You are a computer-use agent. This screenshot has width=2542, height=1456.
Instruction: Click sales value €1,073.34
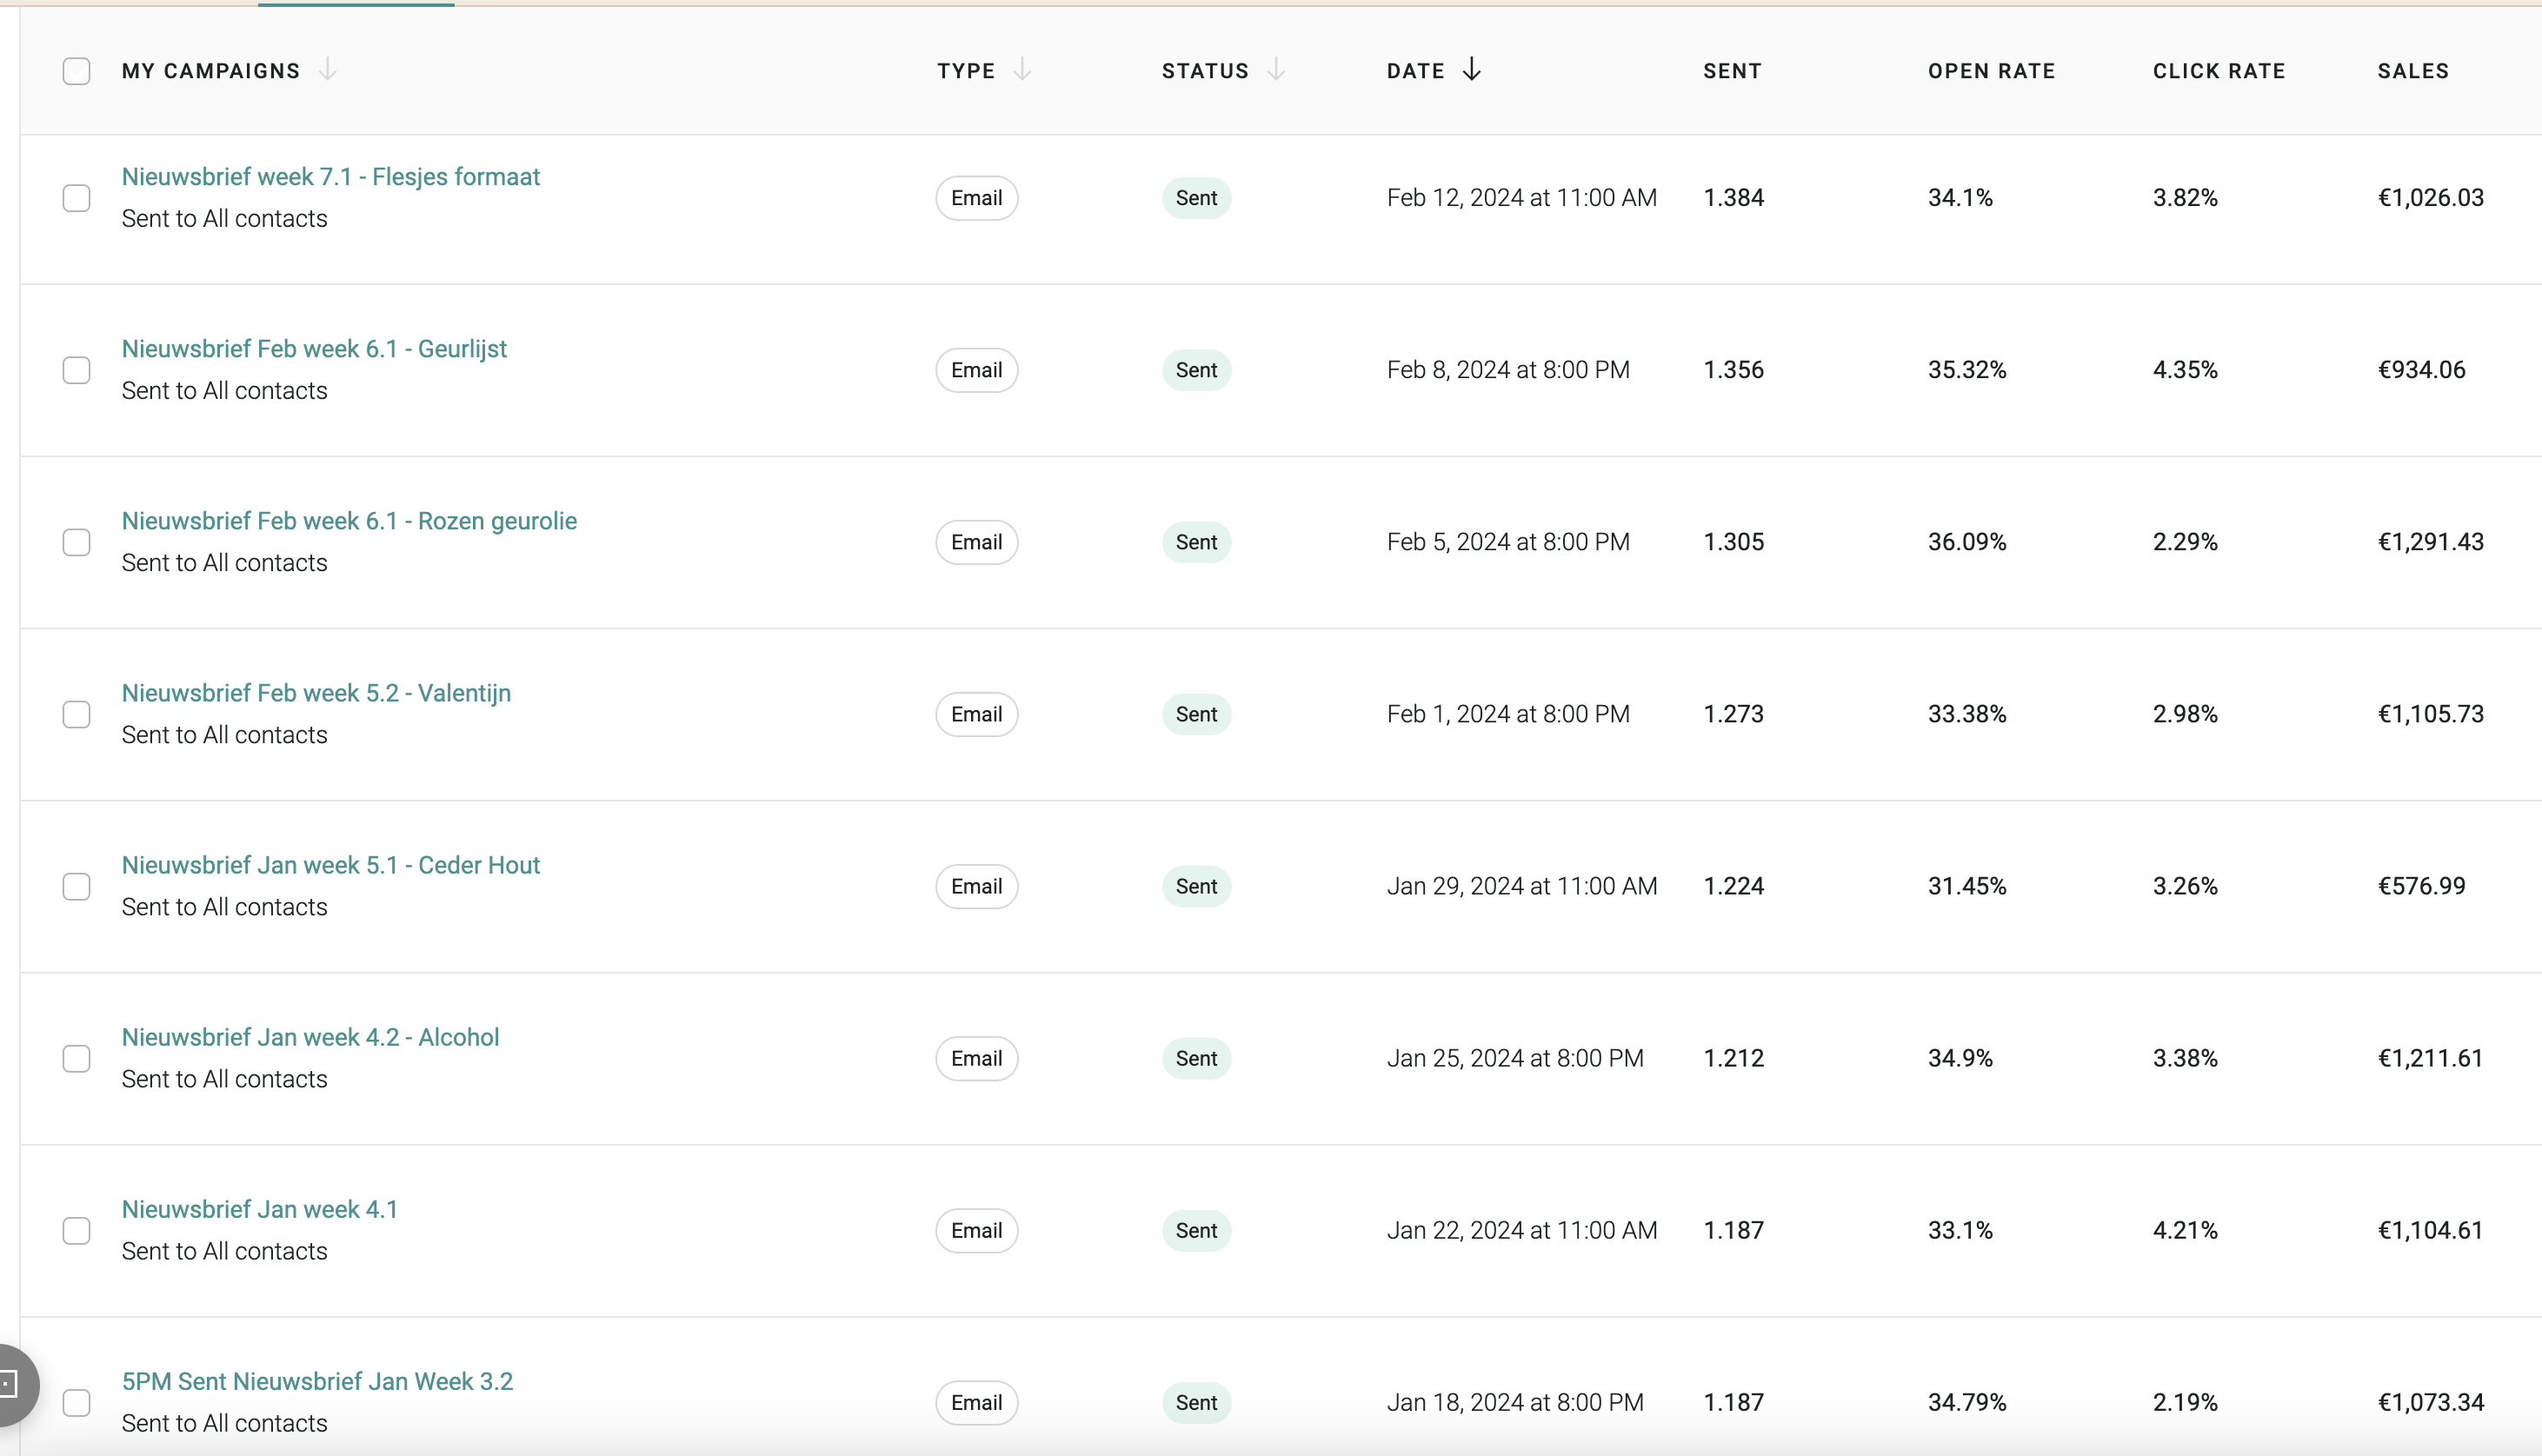(x=2430, y=1402)
